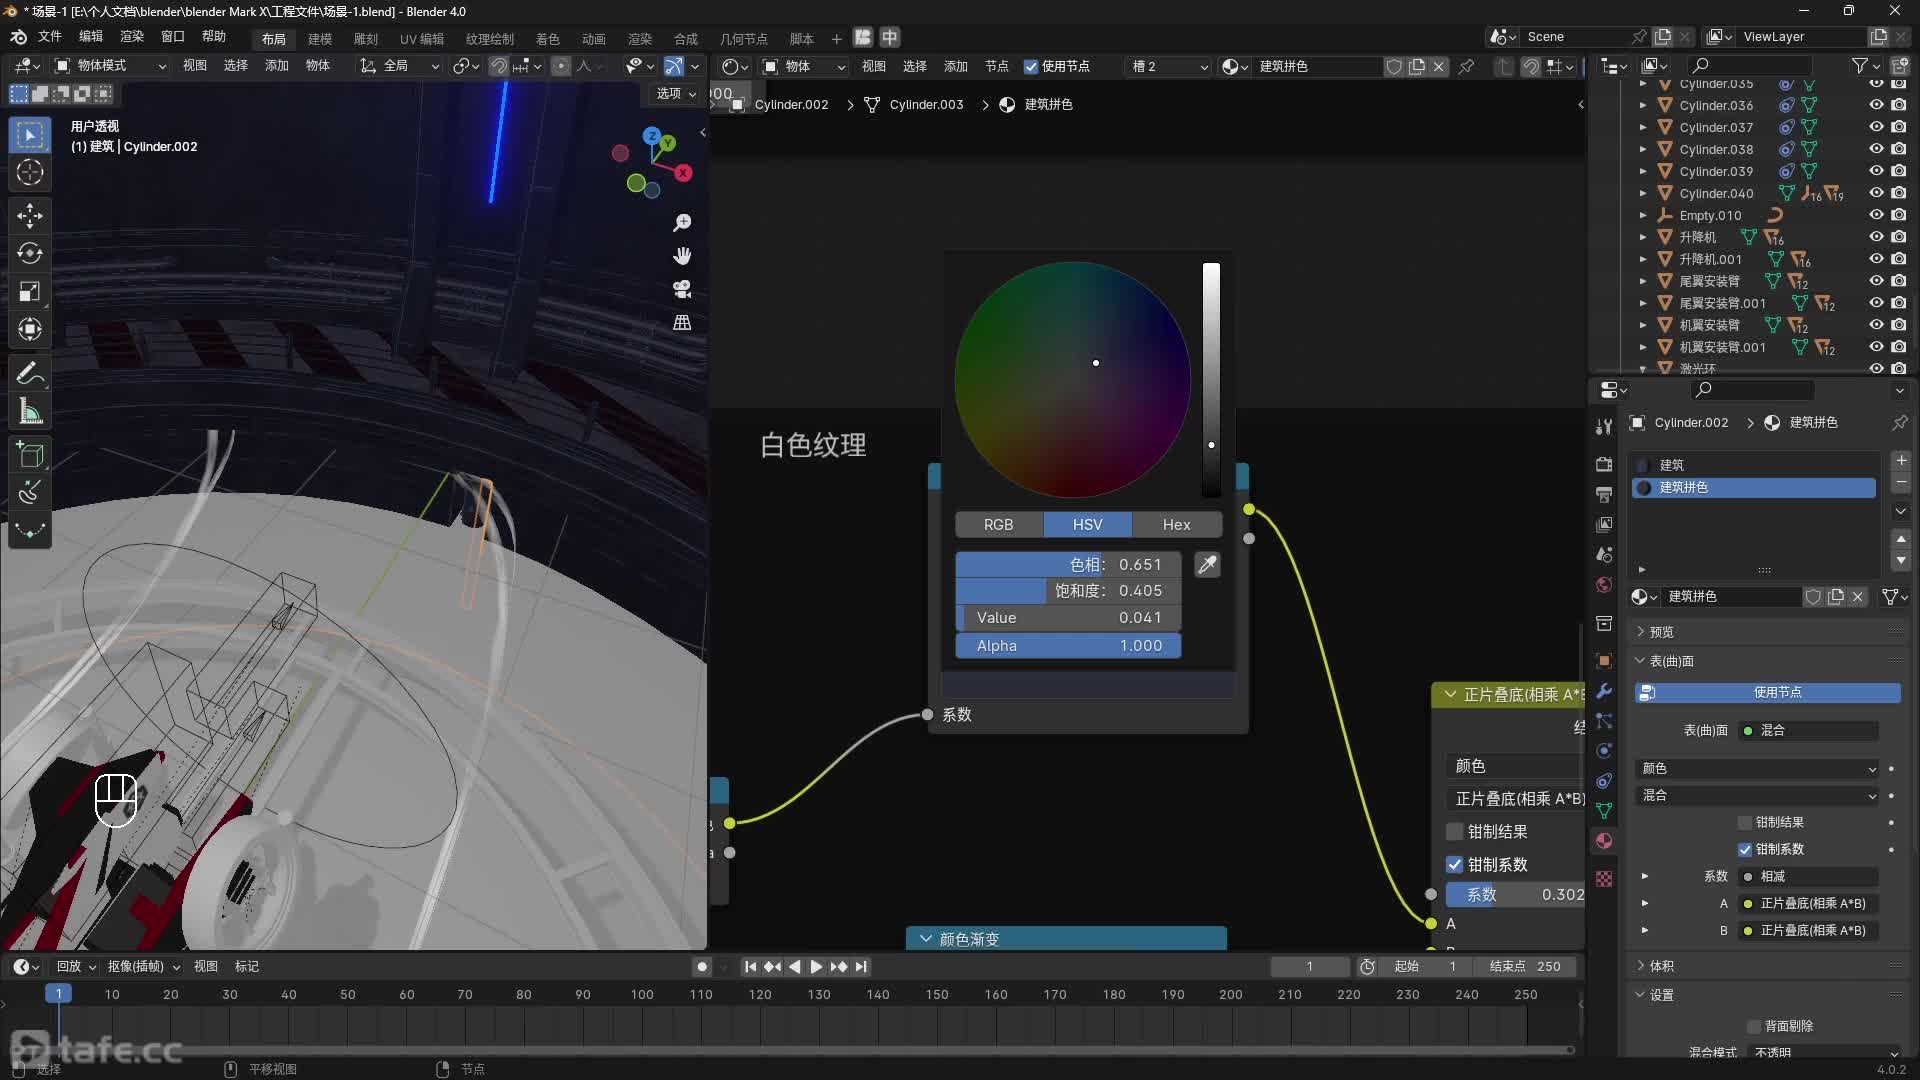
Task: Expand the Cylinder.036 outliner row
Action: click(x=1643, y=105)
